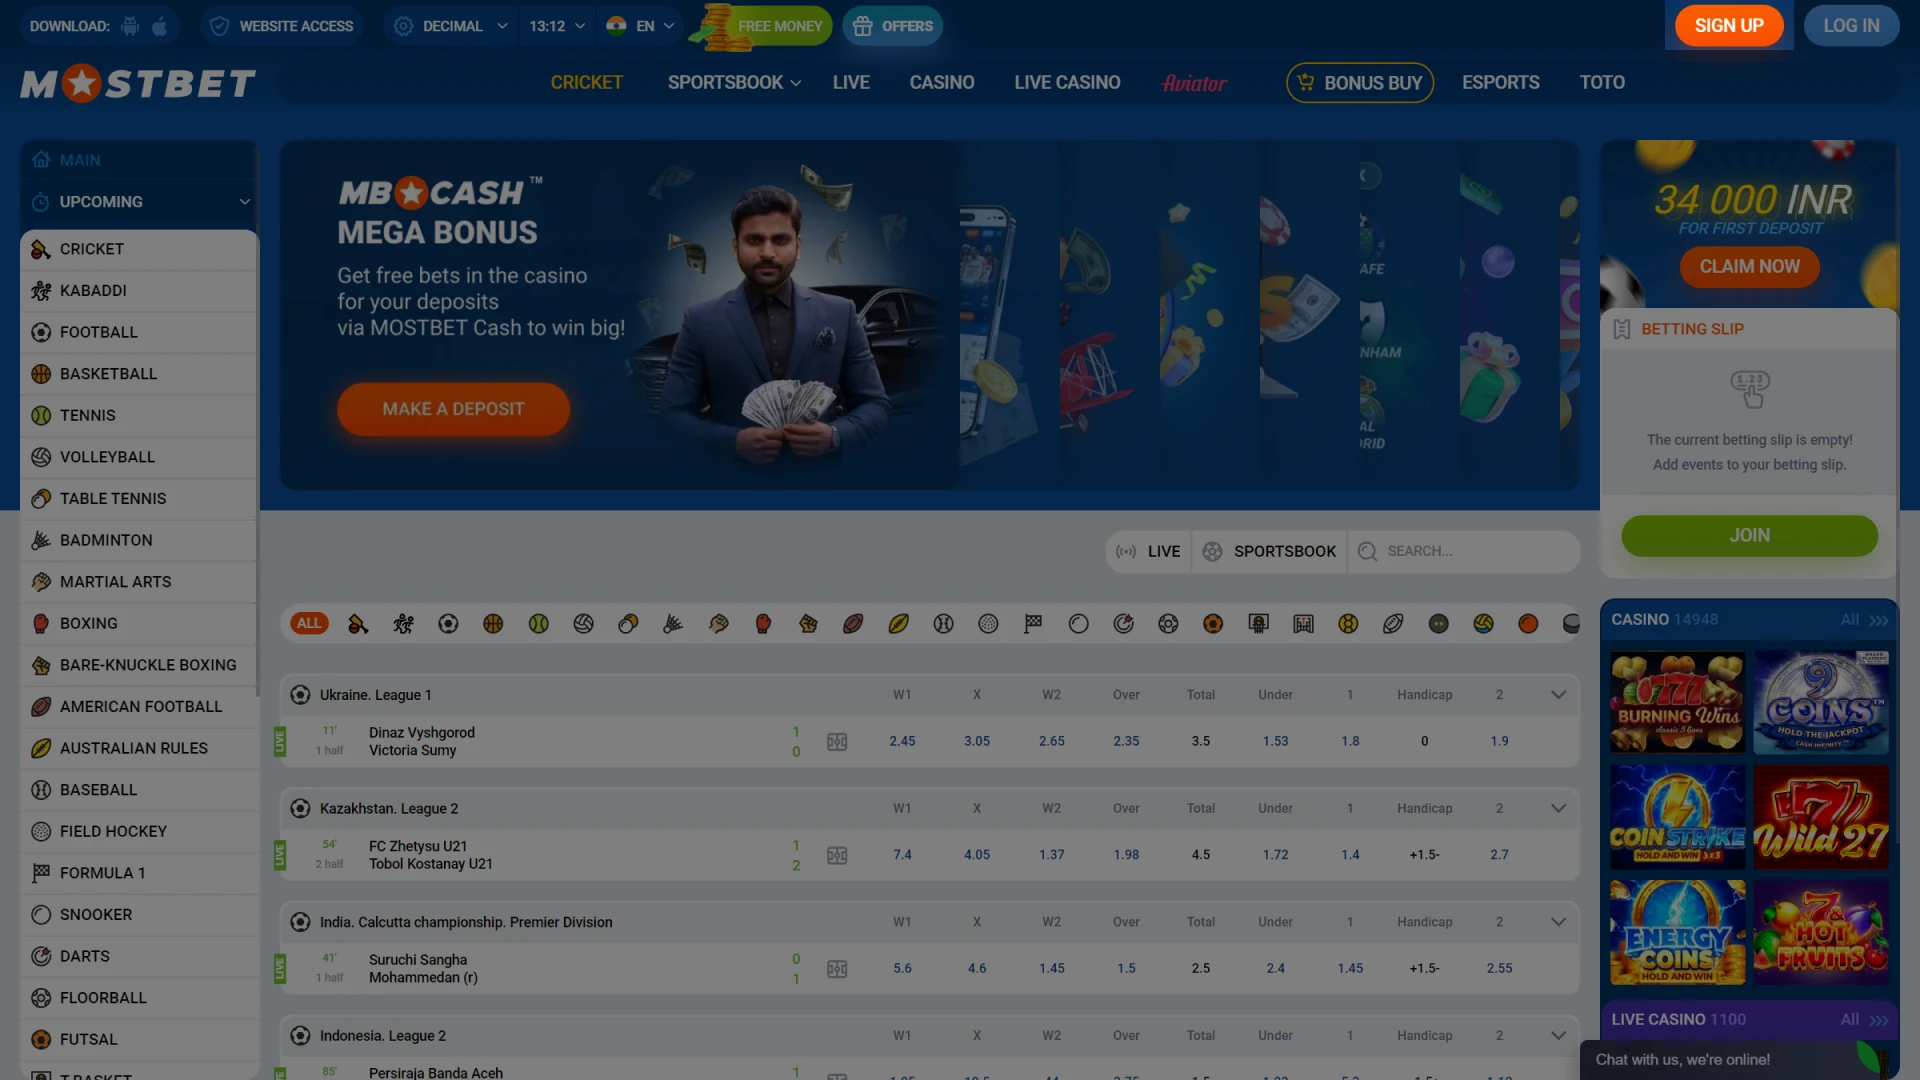
Task: Open the OFFERS gift button
Action: click(x=892, y=26)
